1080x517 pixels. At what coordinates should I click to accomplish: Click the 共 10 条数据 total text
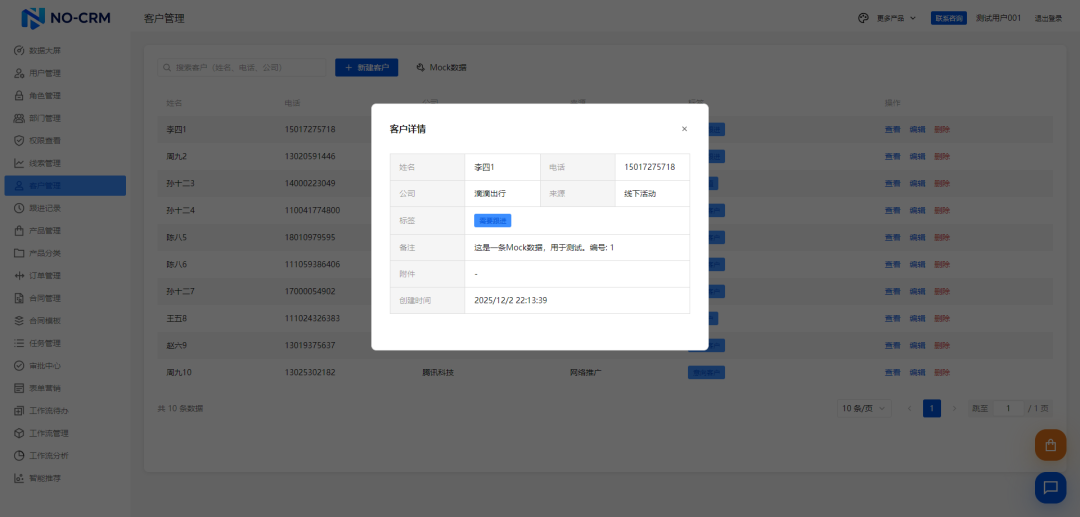[x=180, y=408]
